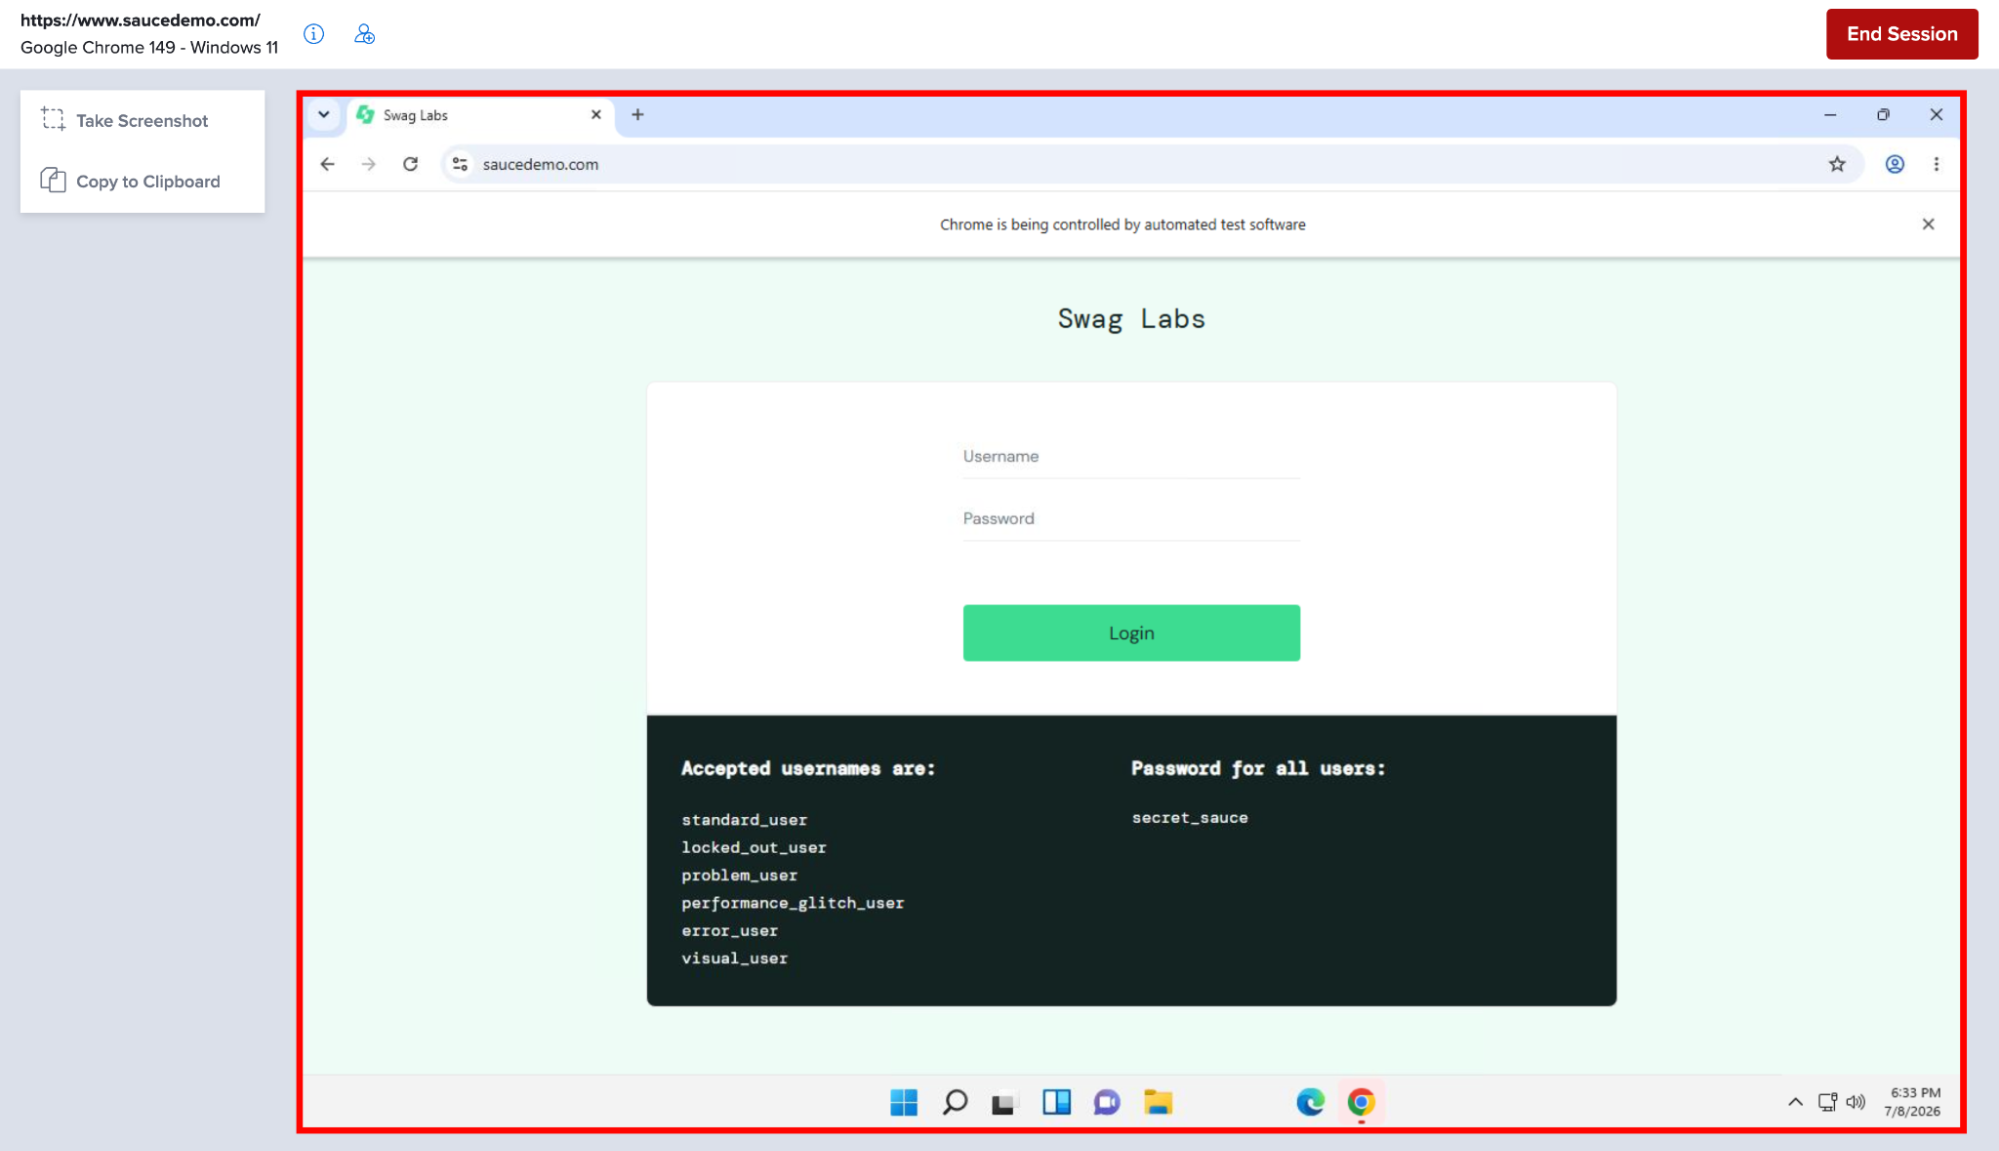Go back in Chrome
The image size is (1999, 1151).
[328, 164]
